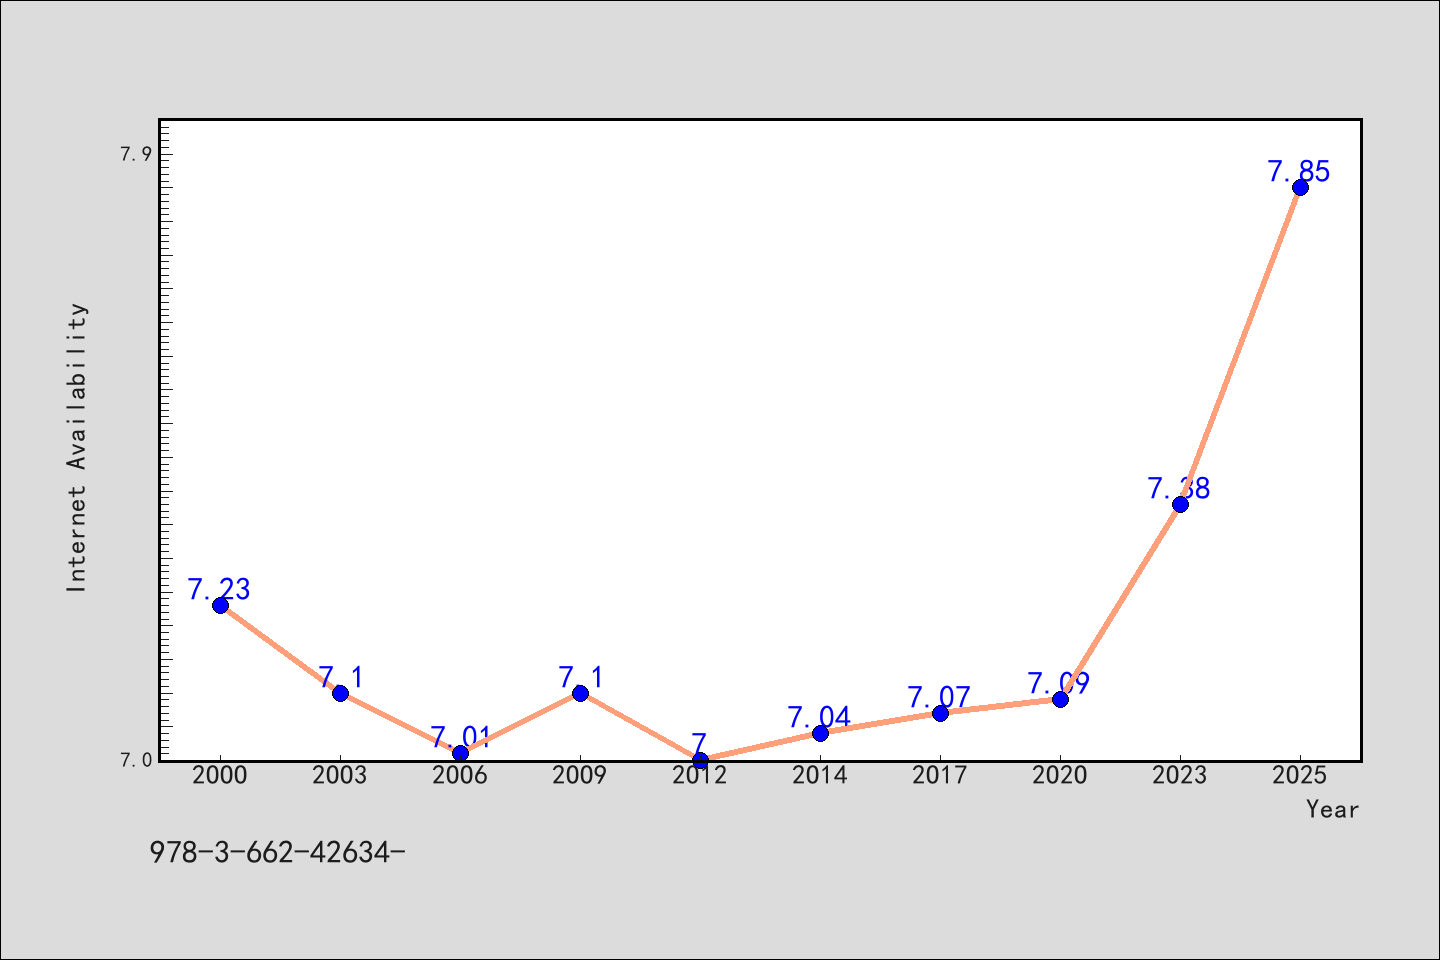Select the 2023 data point marker
The image size is (1440, 960).
tap(1180, 504)
